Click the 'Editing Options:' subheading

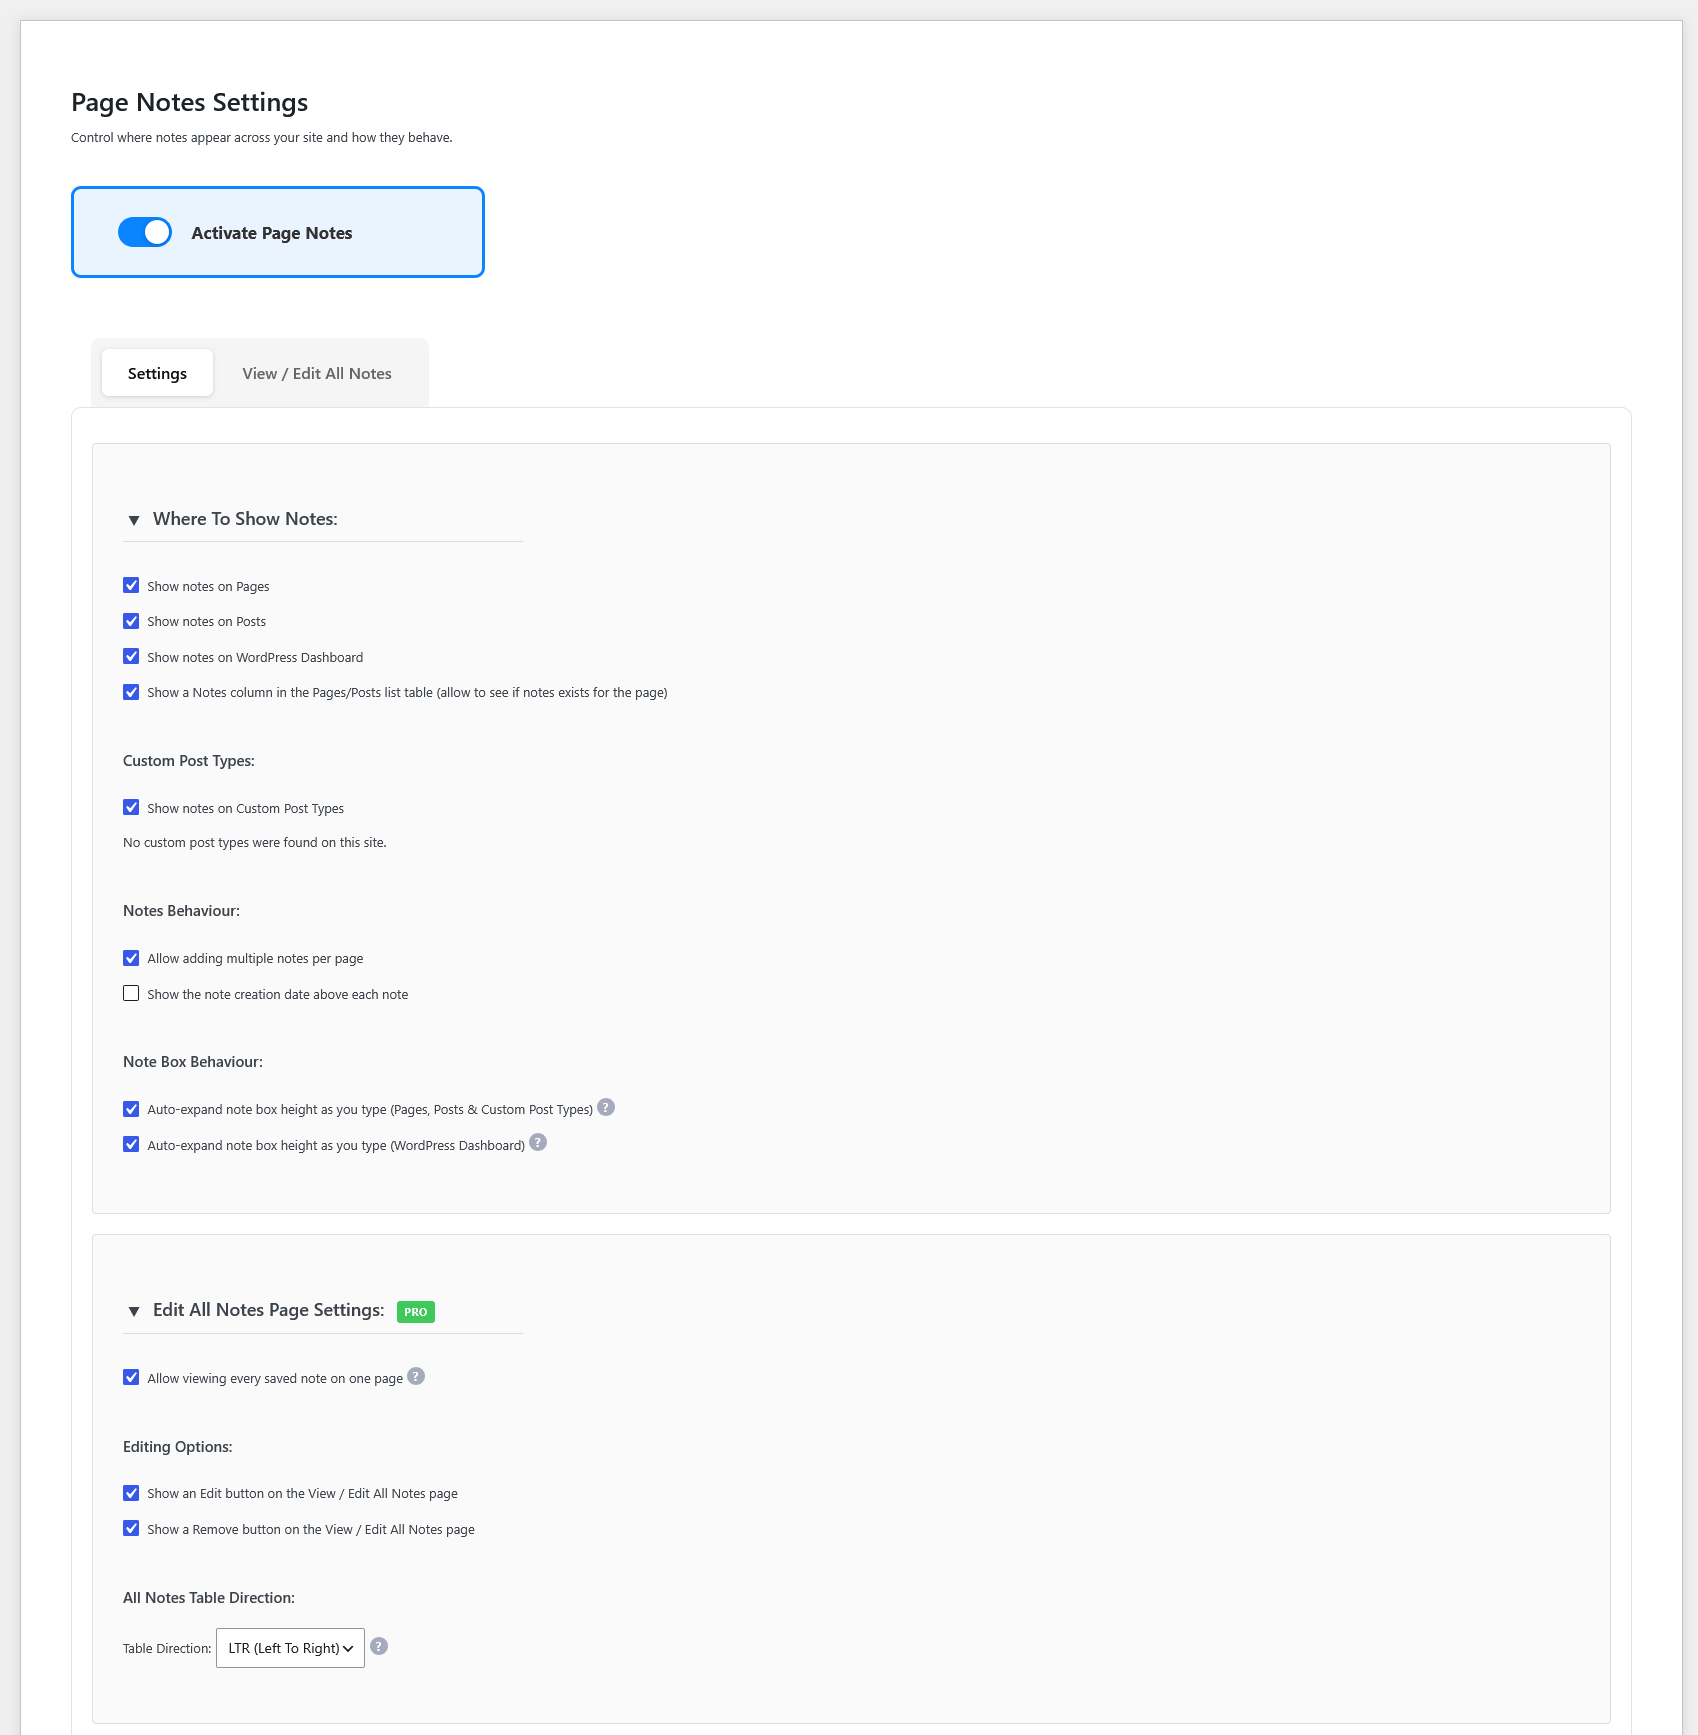[178, 1447]
